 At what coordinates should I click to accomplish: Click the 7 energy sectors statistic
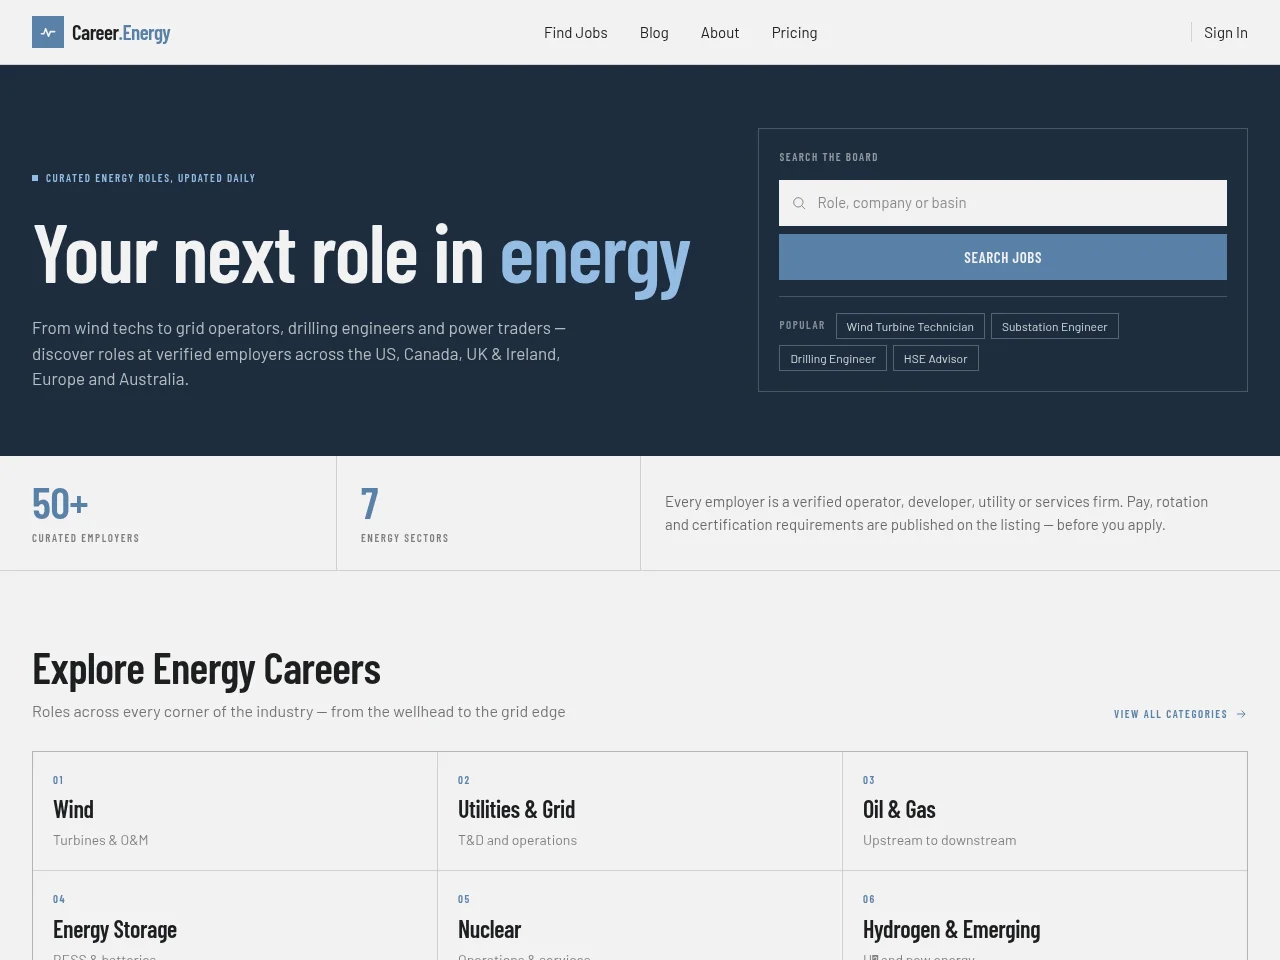pyautogui.click(x=405, y=513)
